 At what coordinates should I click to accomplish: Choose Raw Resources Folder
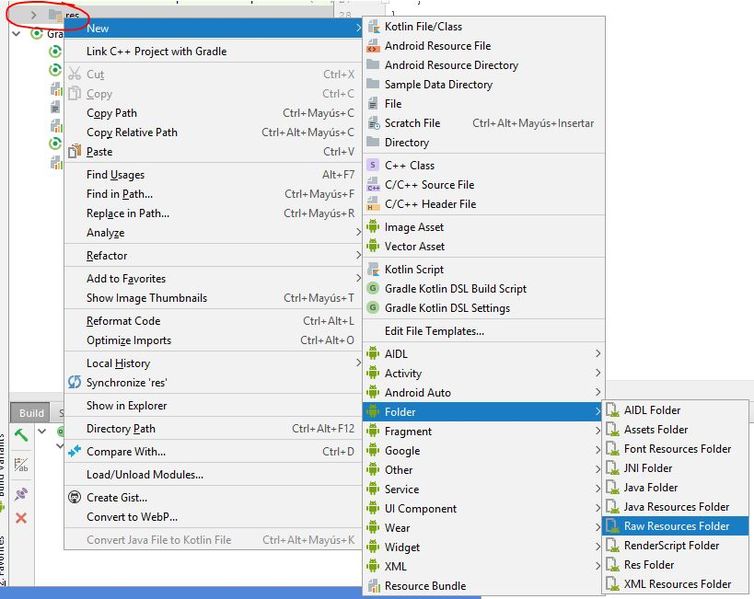[676, 526]
